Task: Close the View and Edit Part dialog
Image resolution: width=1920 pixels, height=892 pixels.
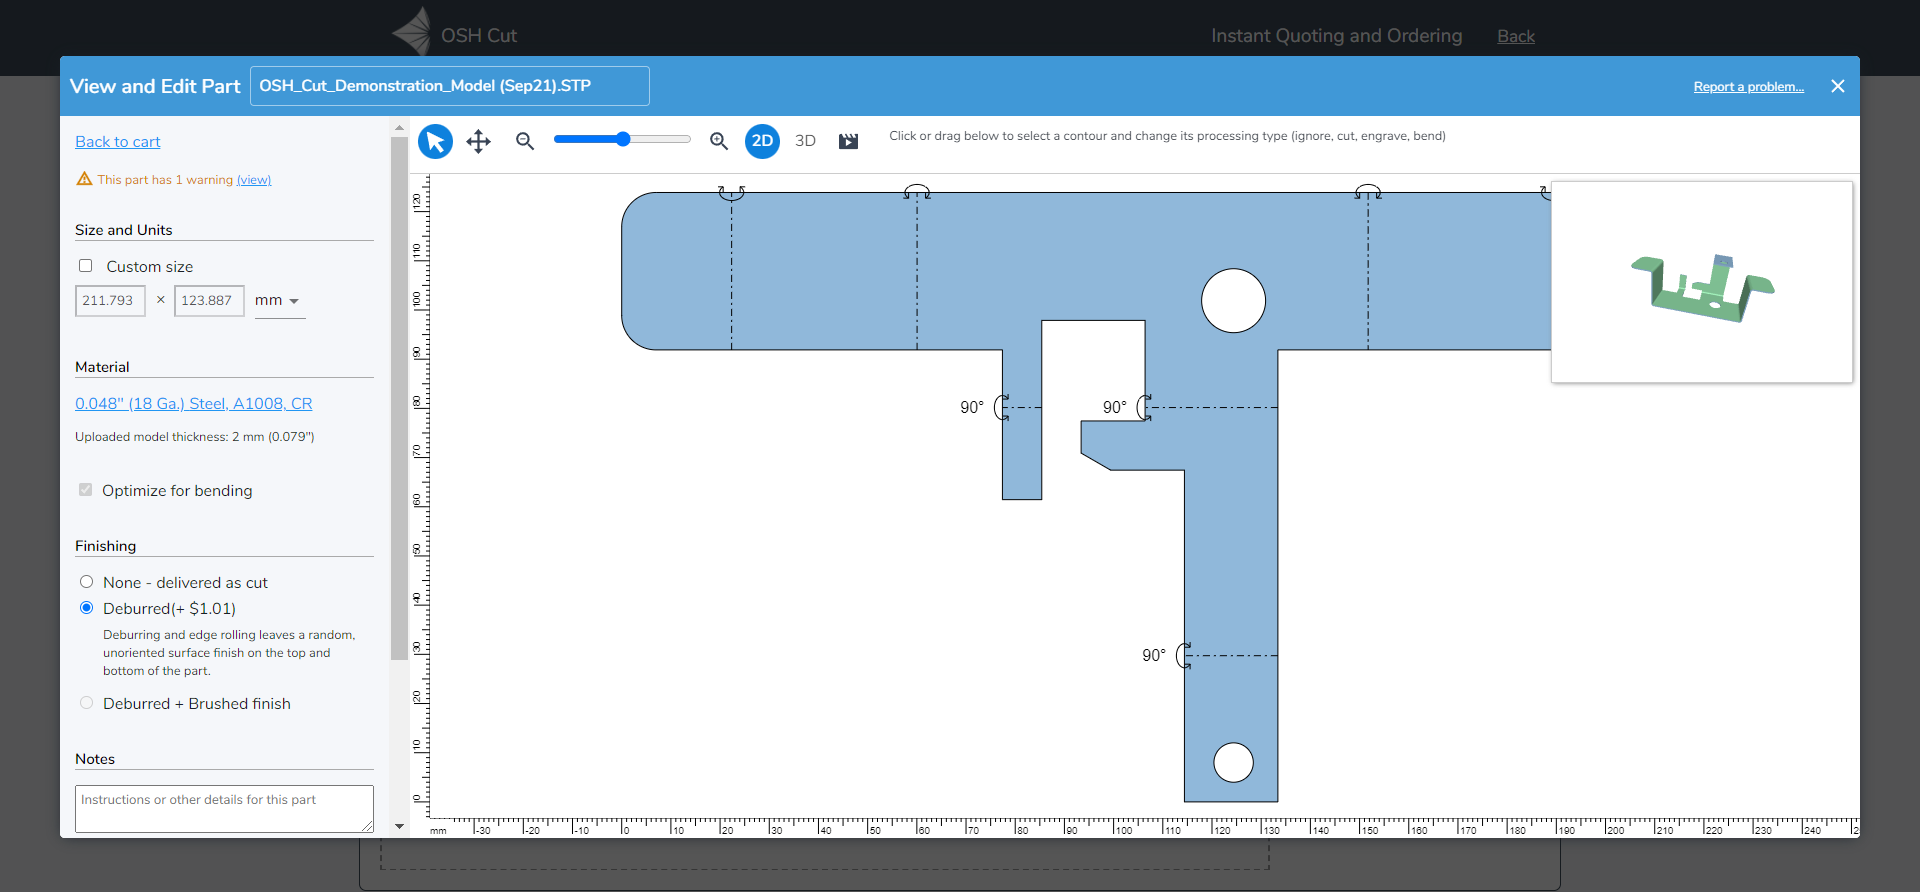Action: pos(1837,86)
